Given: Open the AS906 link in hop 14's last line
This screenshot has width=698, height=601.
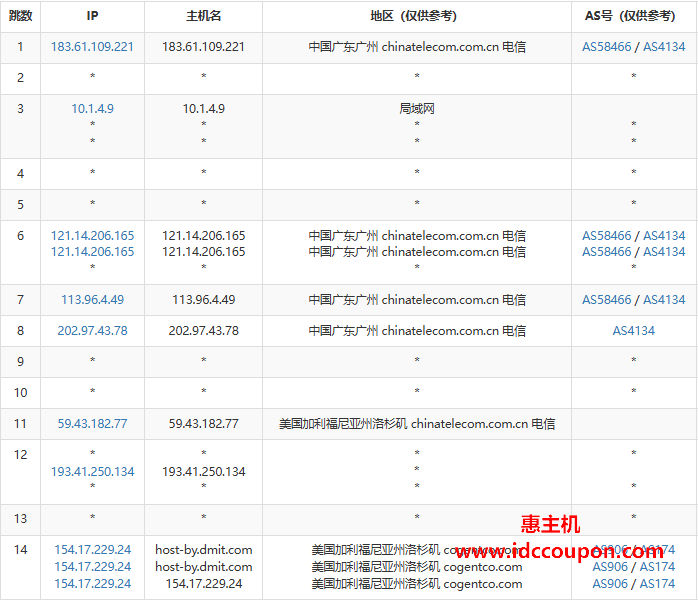Looking at the screenshot, I should coord(610,583).
